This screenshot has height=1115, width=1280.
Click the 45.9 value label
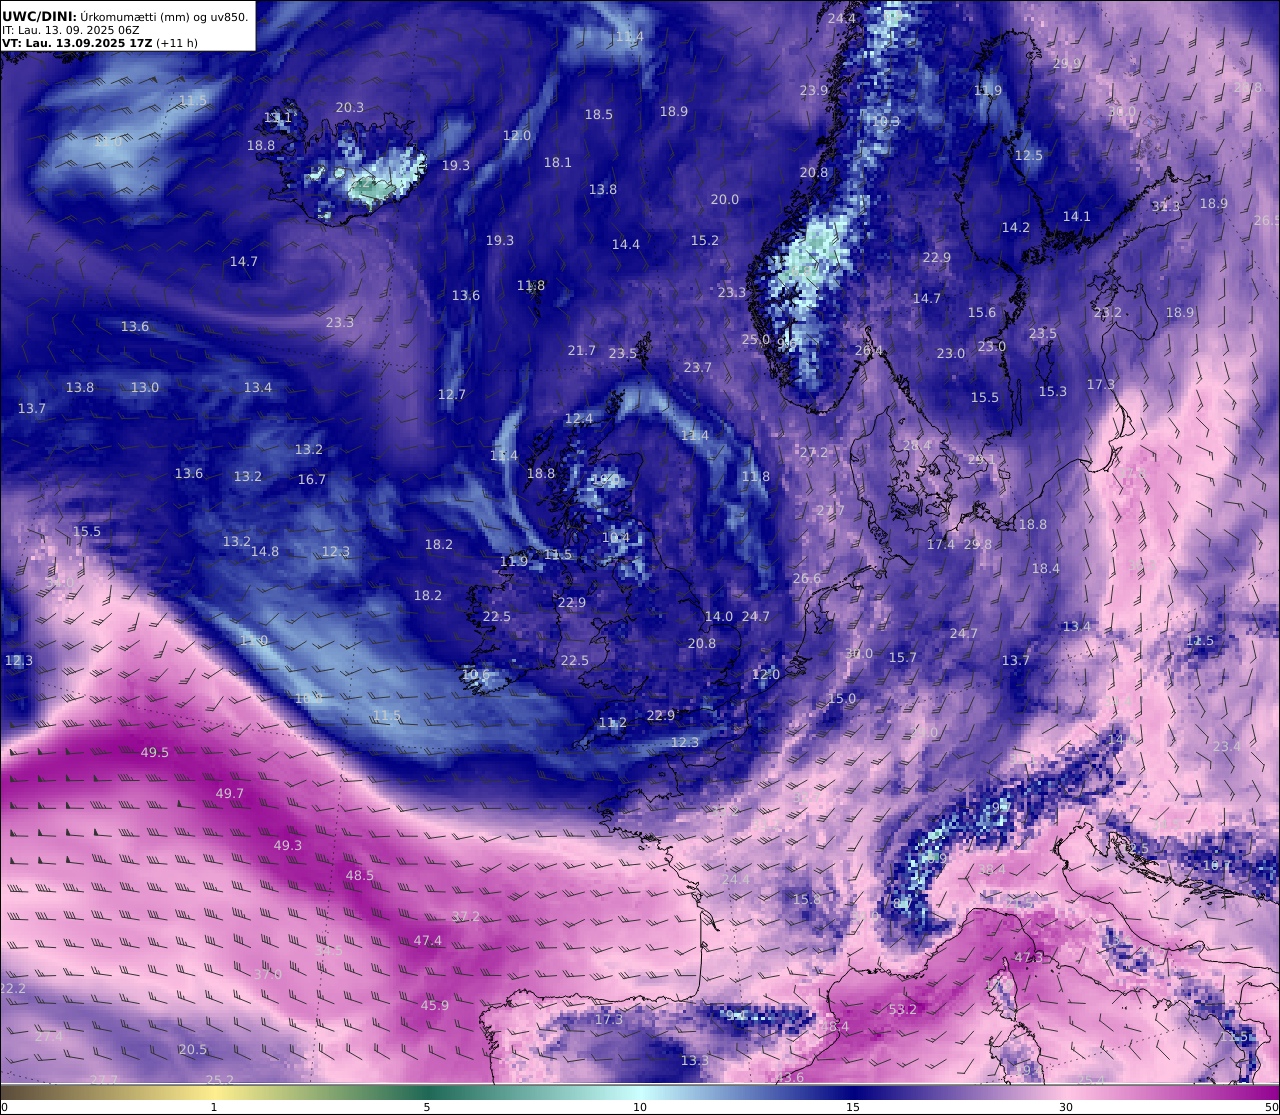tap(435, 1005)
